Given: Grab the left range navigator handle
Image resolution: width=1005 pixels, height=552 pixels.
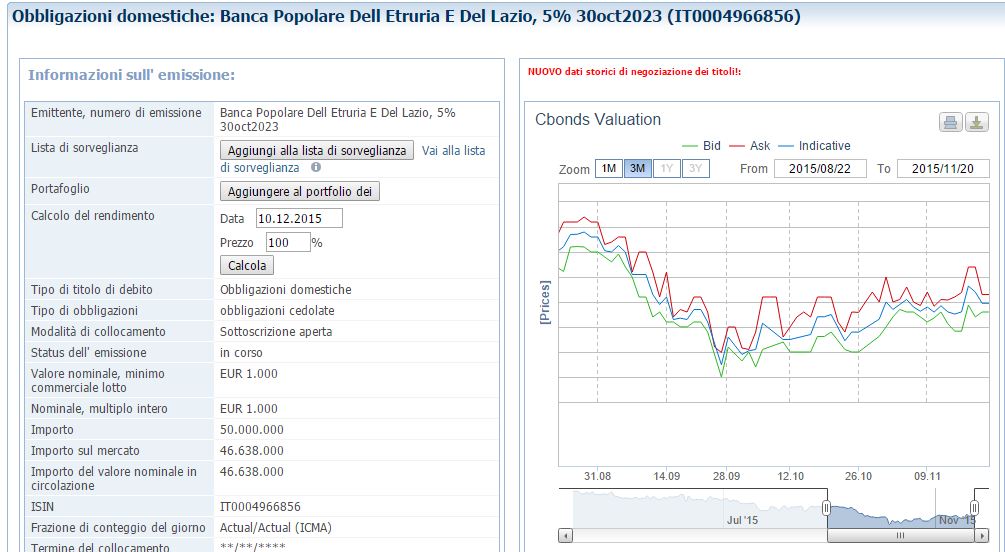Looking at the screenshot, I should pos(826,508).
